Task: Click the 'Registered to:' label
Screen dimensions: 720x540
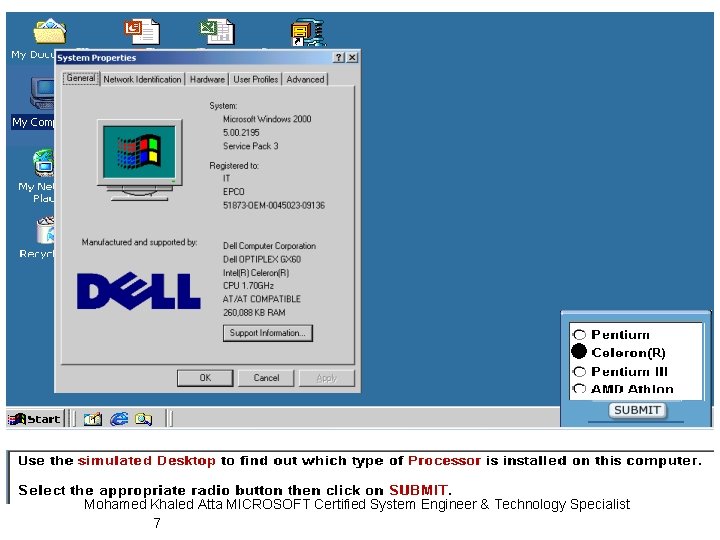Action: click(x=234, y=165)
